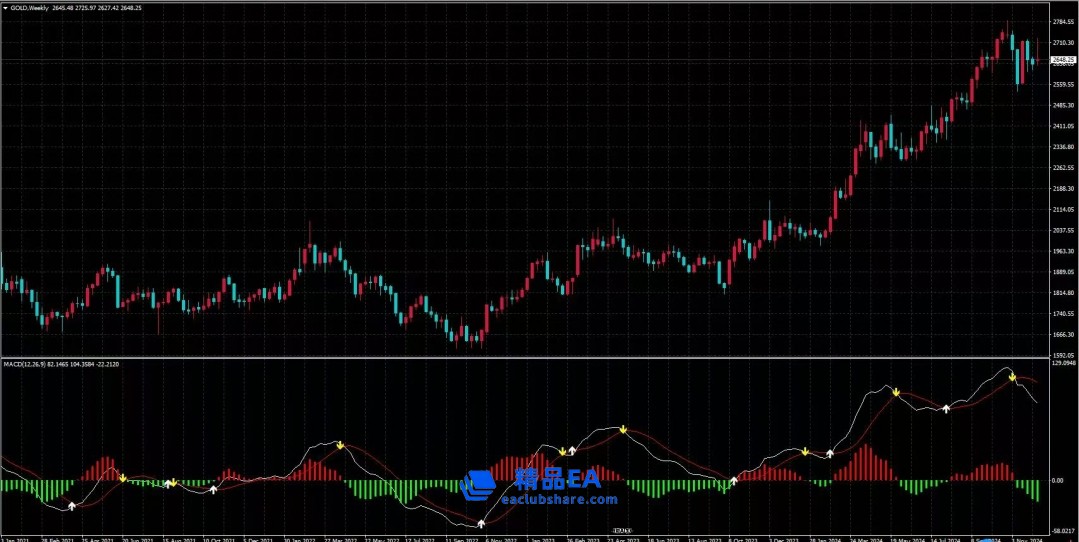Screen dimensions: 1079x542
Task: Select the rightmost white up arrow on MACD
Action: pyautogui.click(x=945, y=408)
